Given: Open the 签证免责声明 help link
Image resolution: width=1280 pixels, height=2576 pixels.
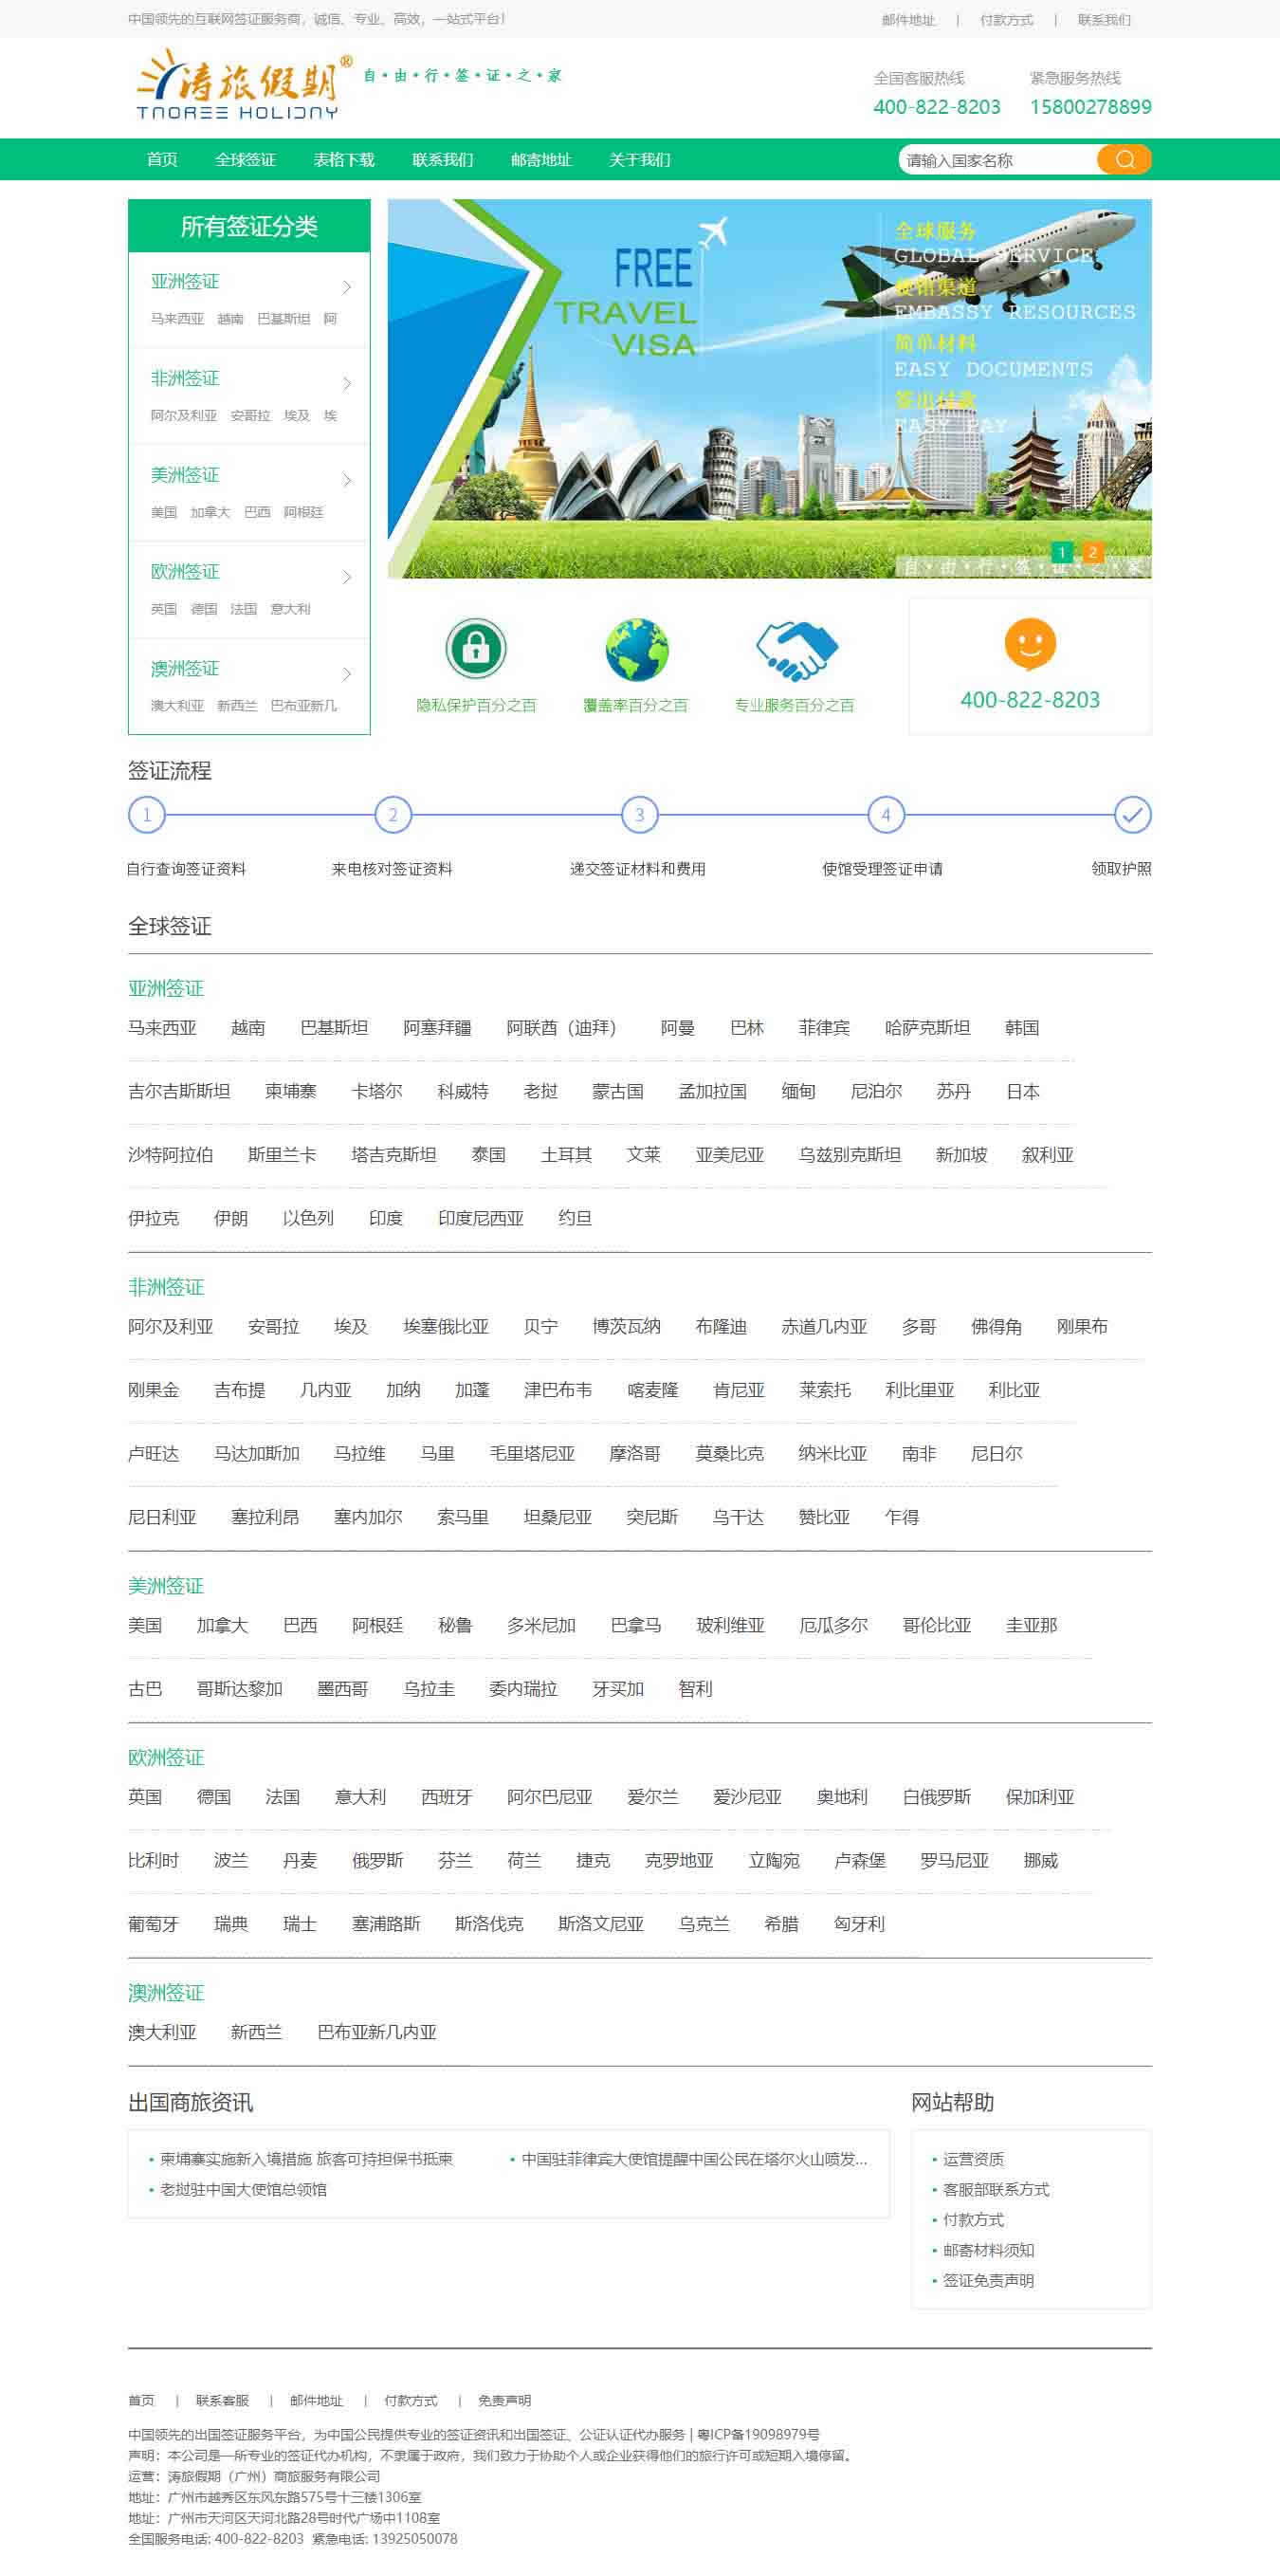Looking at the screenshot, I should pyautogui.click(x=988, y=2280).
